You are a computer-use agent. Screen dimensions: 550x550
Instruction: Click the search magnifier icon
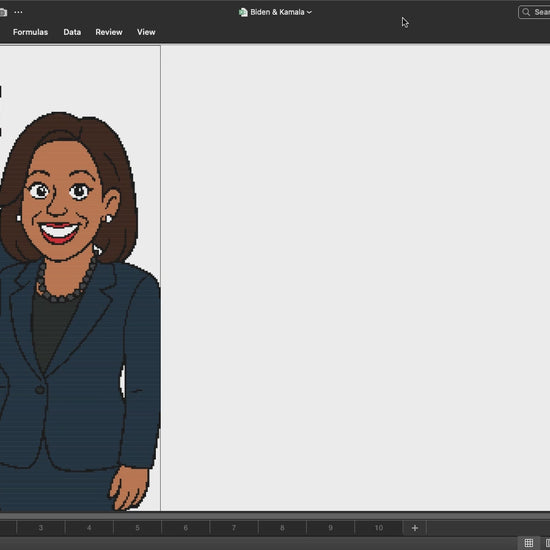526,12
